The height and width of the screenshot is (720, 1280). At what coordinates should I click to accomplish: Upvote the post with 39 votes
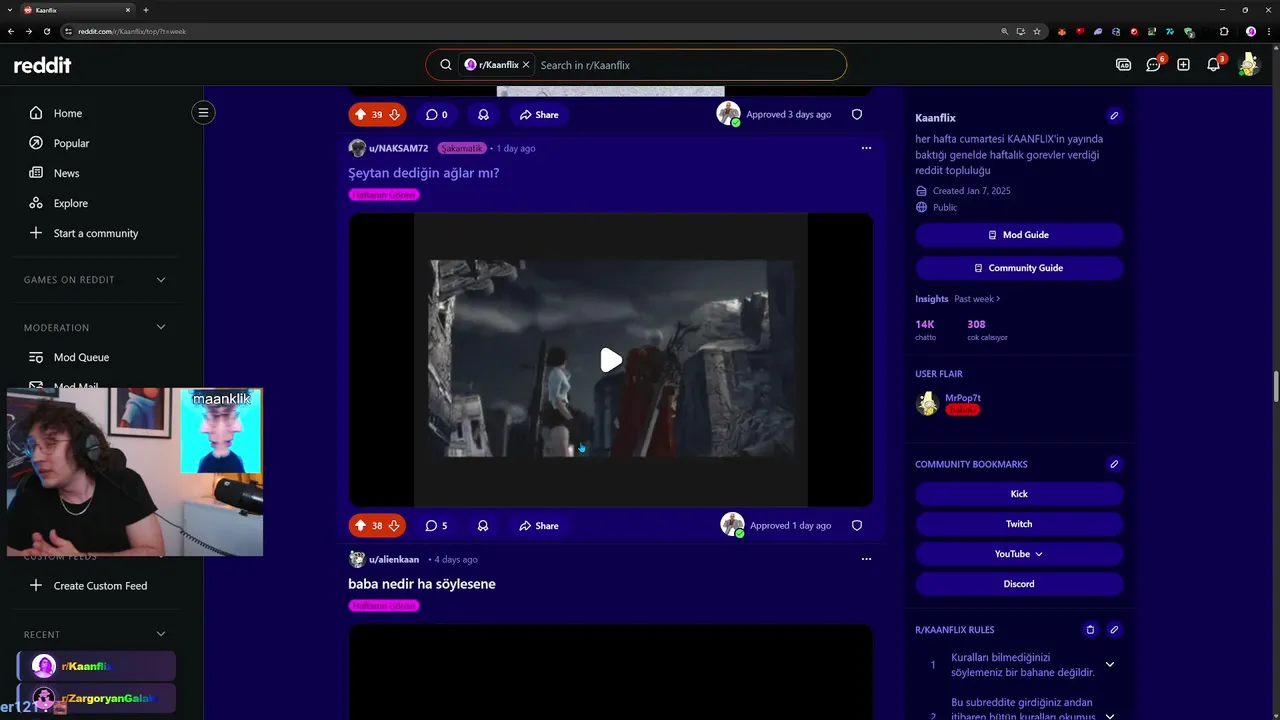360,115
